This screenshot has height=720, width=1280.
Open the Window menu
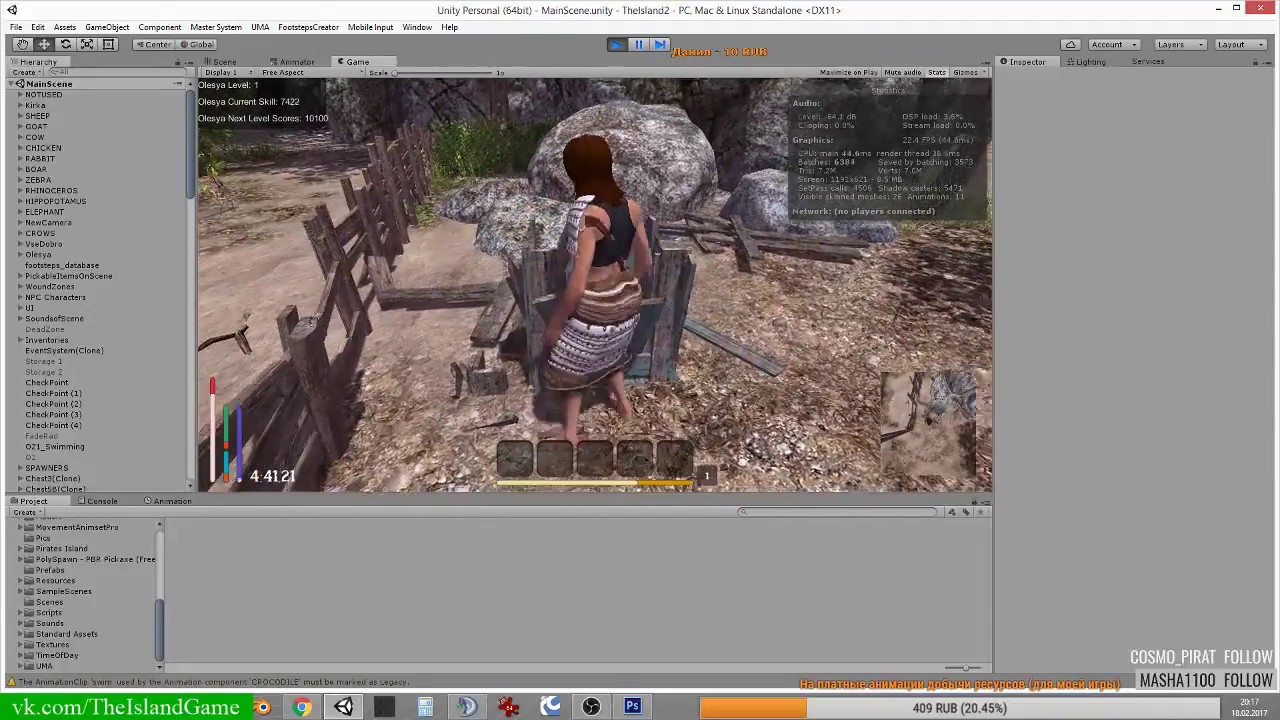pyautogui.click(x=417, y=27)
